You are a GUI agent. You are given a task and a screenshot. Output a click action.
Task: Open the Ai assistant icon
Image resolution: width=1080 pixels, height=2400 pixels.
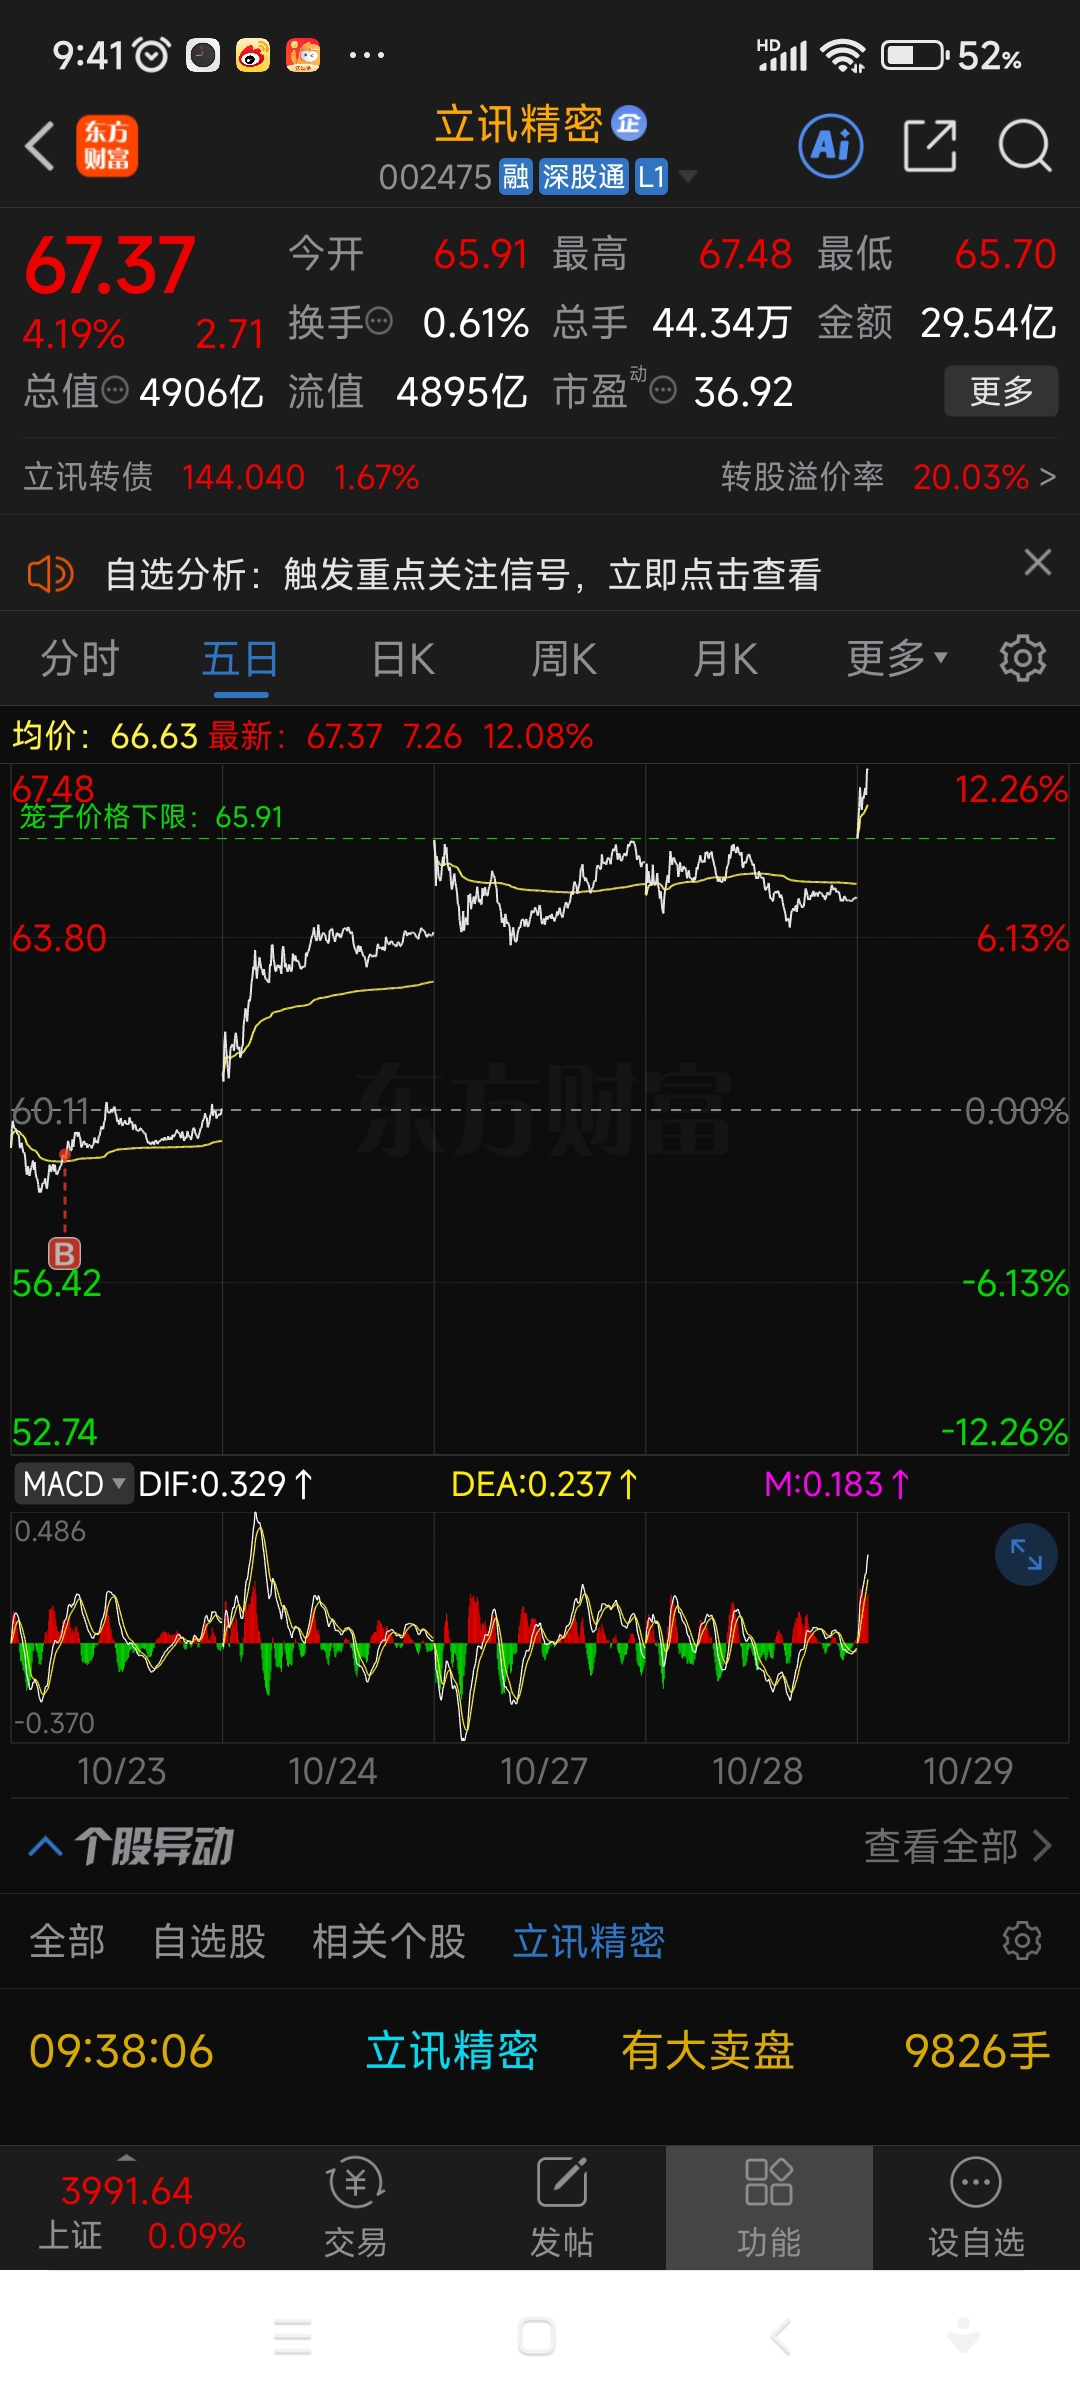[831, 146]
